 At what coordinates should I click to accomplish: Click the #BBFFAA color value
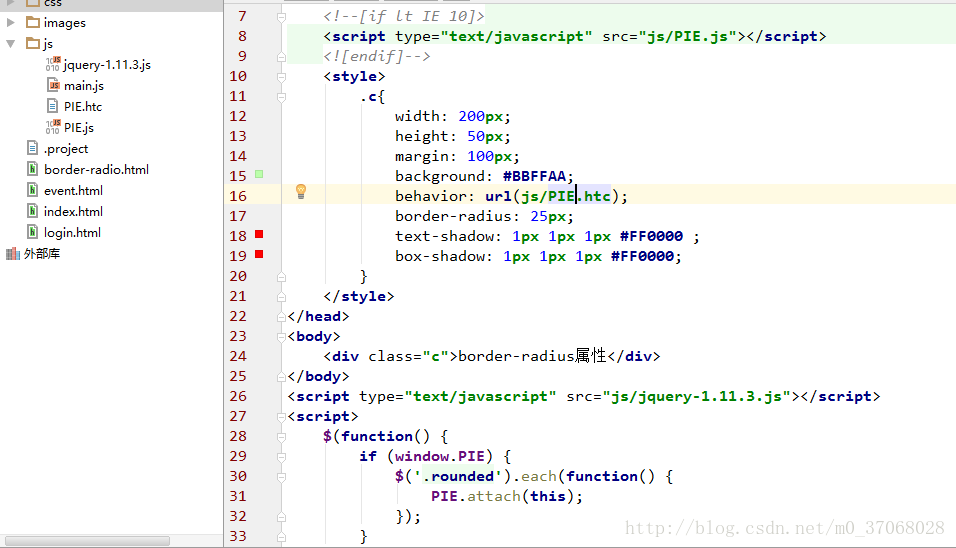coord(534,177)
